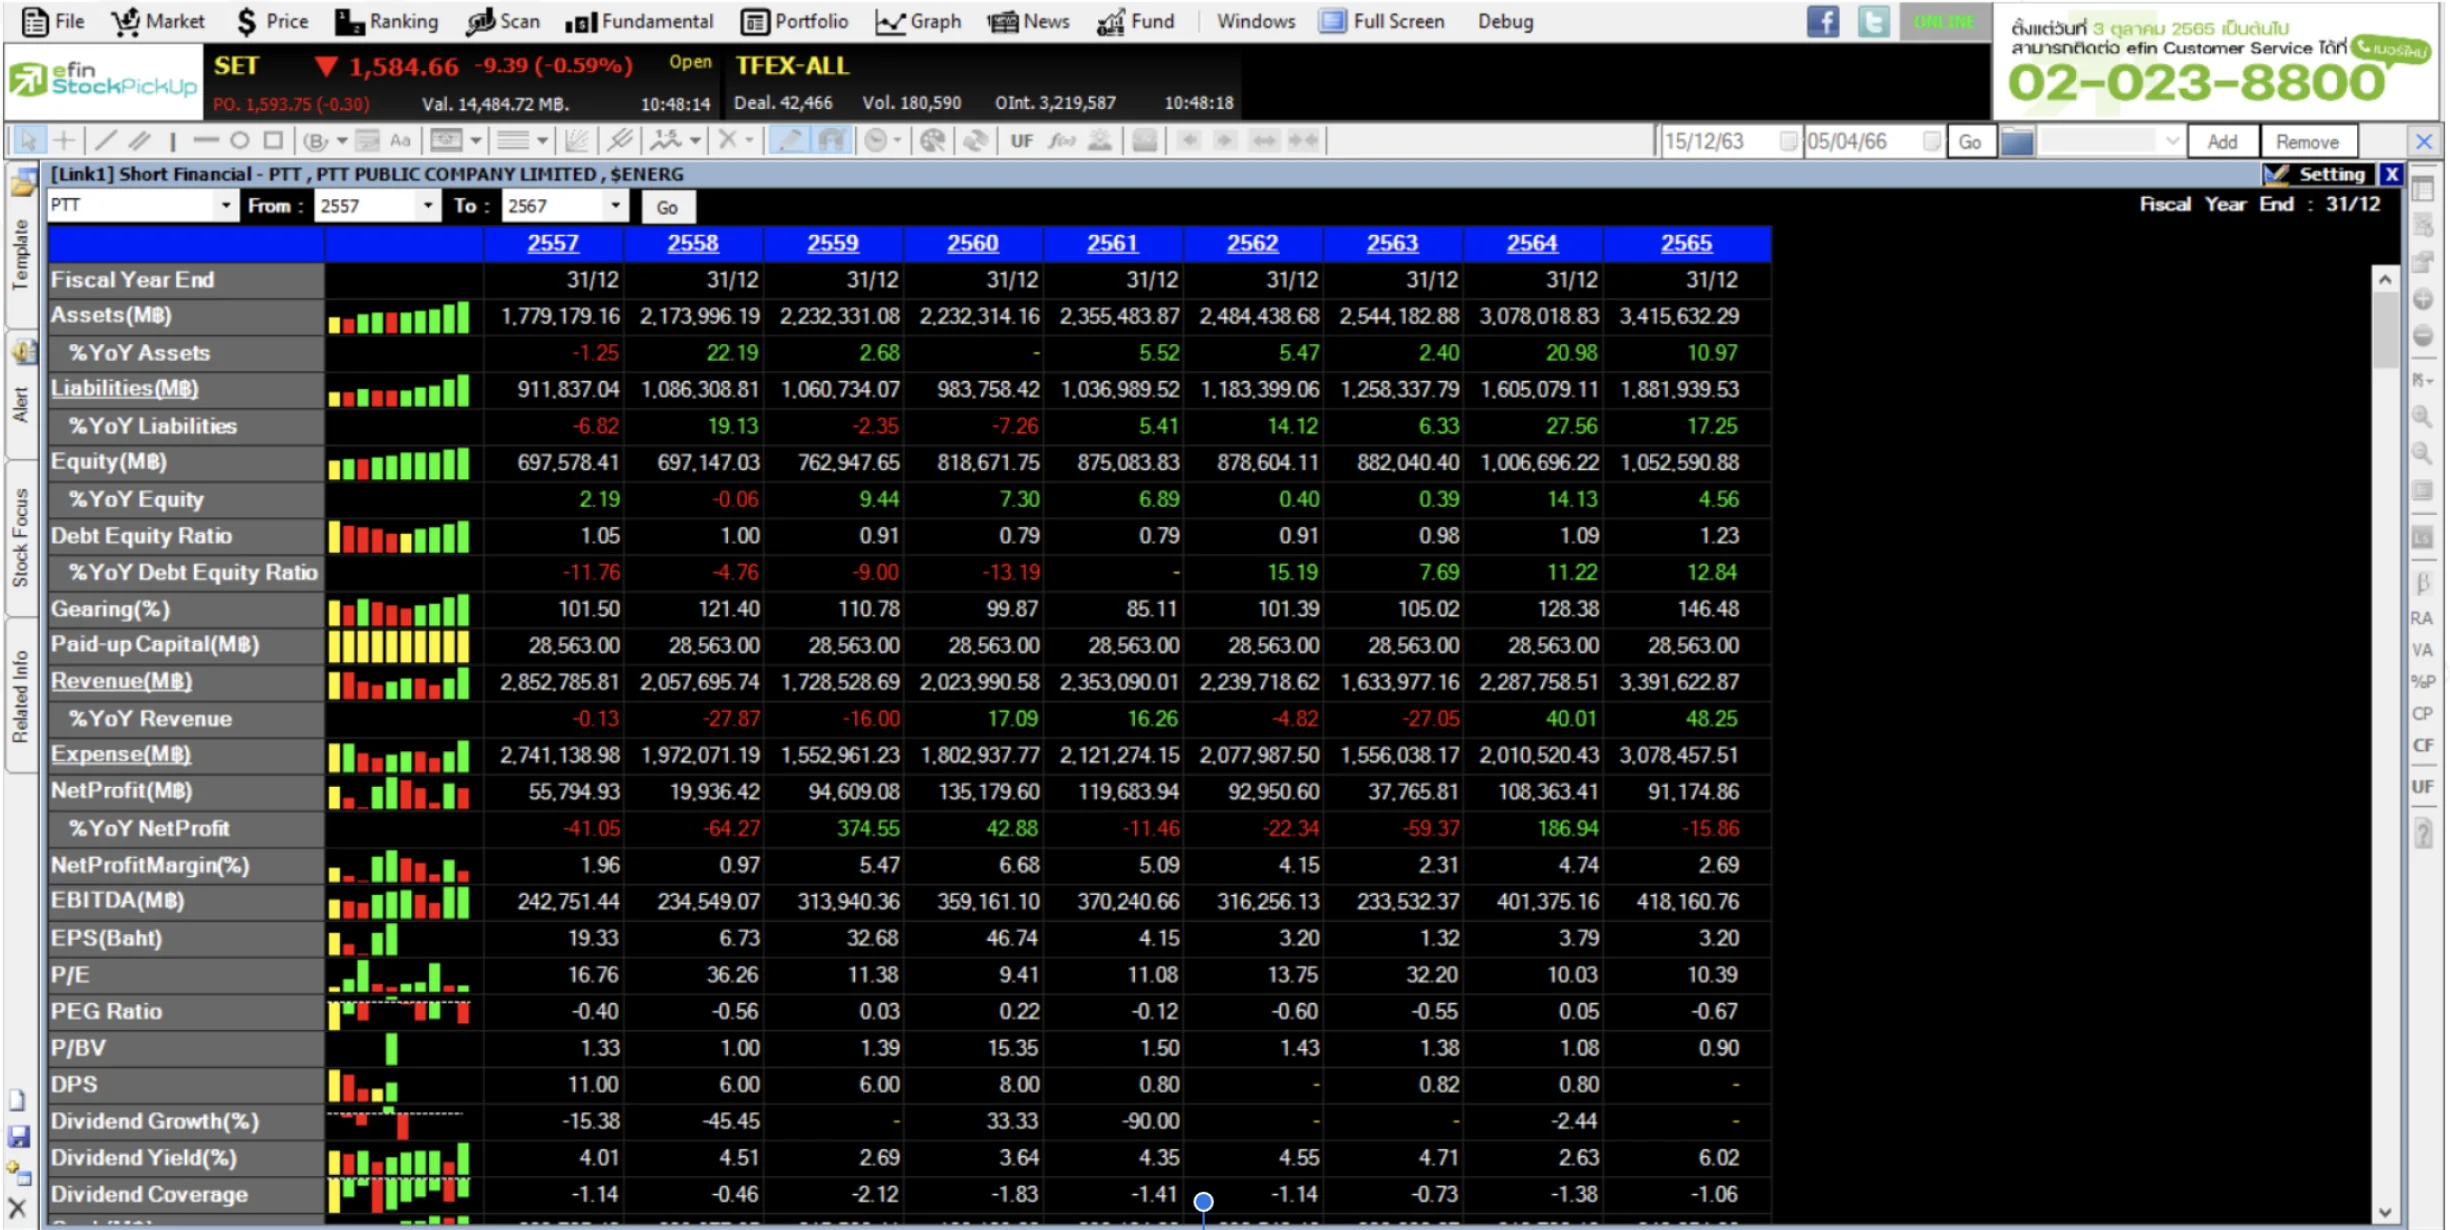Viewport: 2450px width, 1230px height.
Task: Toggle the highlighted pencil draw mode
Action: pyautogui.click(x=791, y=141)
